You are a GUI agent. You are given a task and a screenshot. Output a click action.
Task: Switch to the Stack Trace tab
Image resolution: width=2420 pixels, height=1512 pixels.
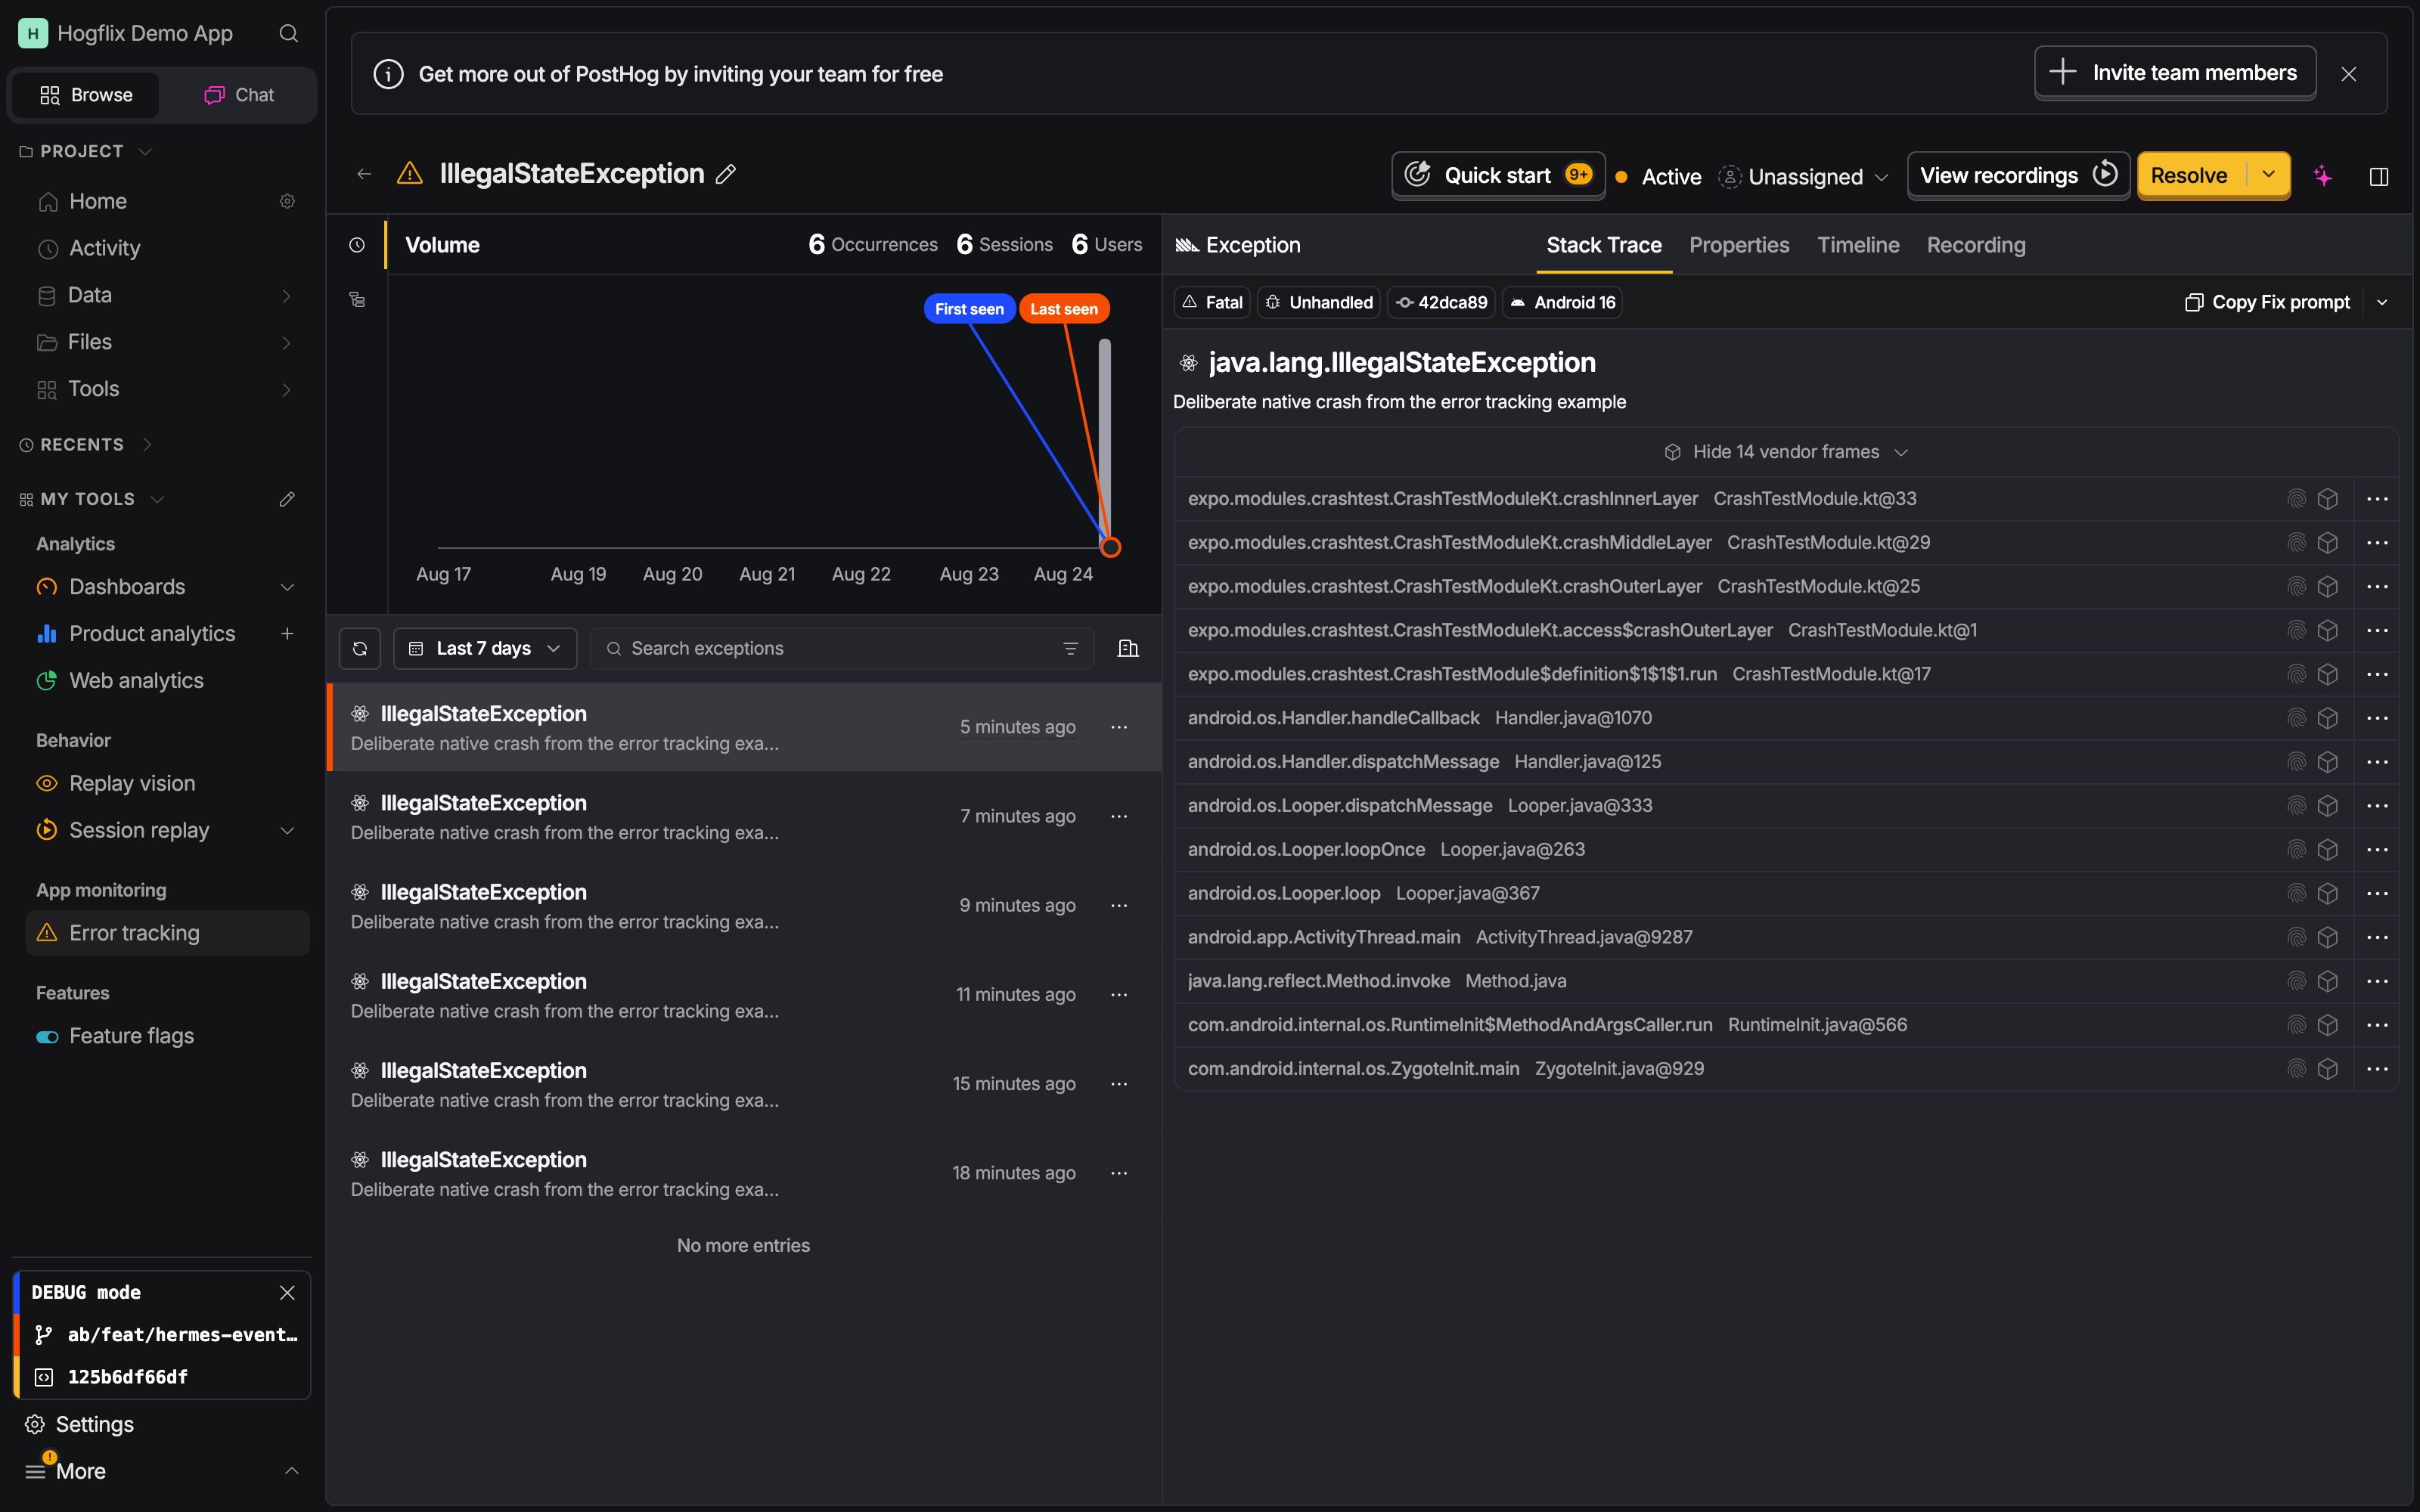(1603, 245)
